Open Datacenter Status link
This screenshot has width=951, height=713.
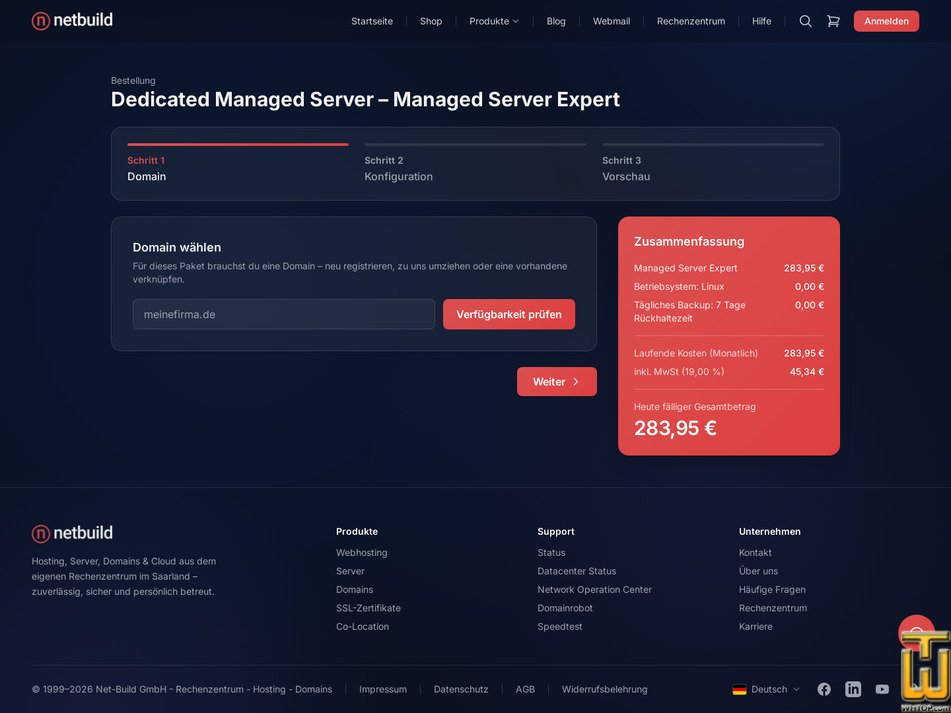click(x=576, y=571)
